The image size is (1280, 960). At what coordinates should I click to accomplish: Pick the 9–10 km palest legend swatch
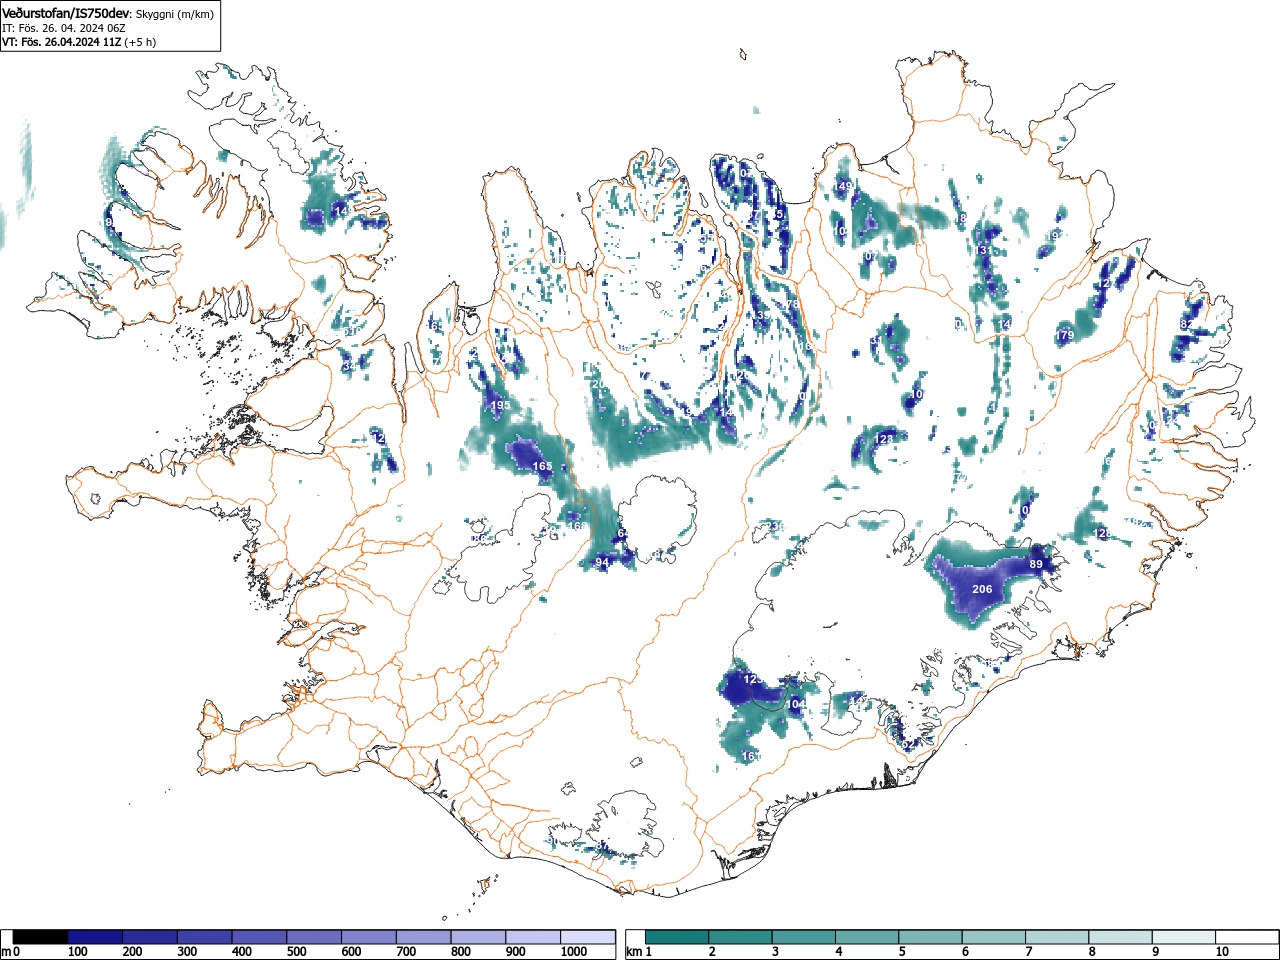point(1185,937)
